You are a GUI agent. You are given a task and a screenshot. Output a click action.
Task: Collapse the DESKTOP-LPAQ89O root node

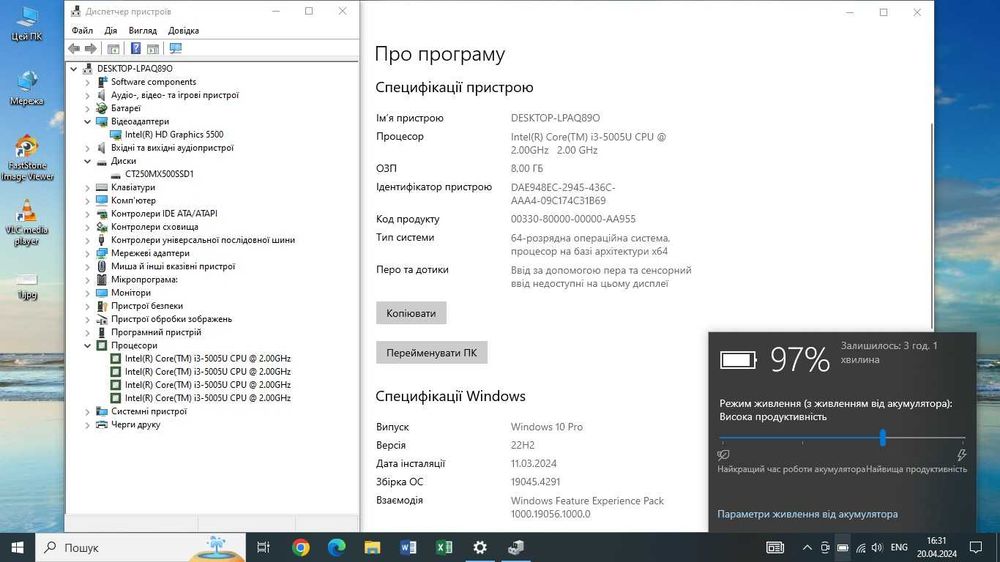74,68
